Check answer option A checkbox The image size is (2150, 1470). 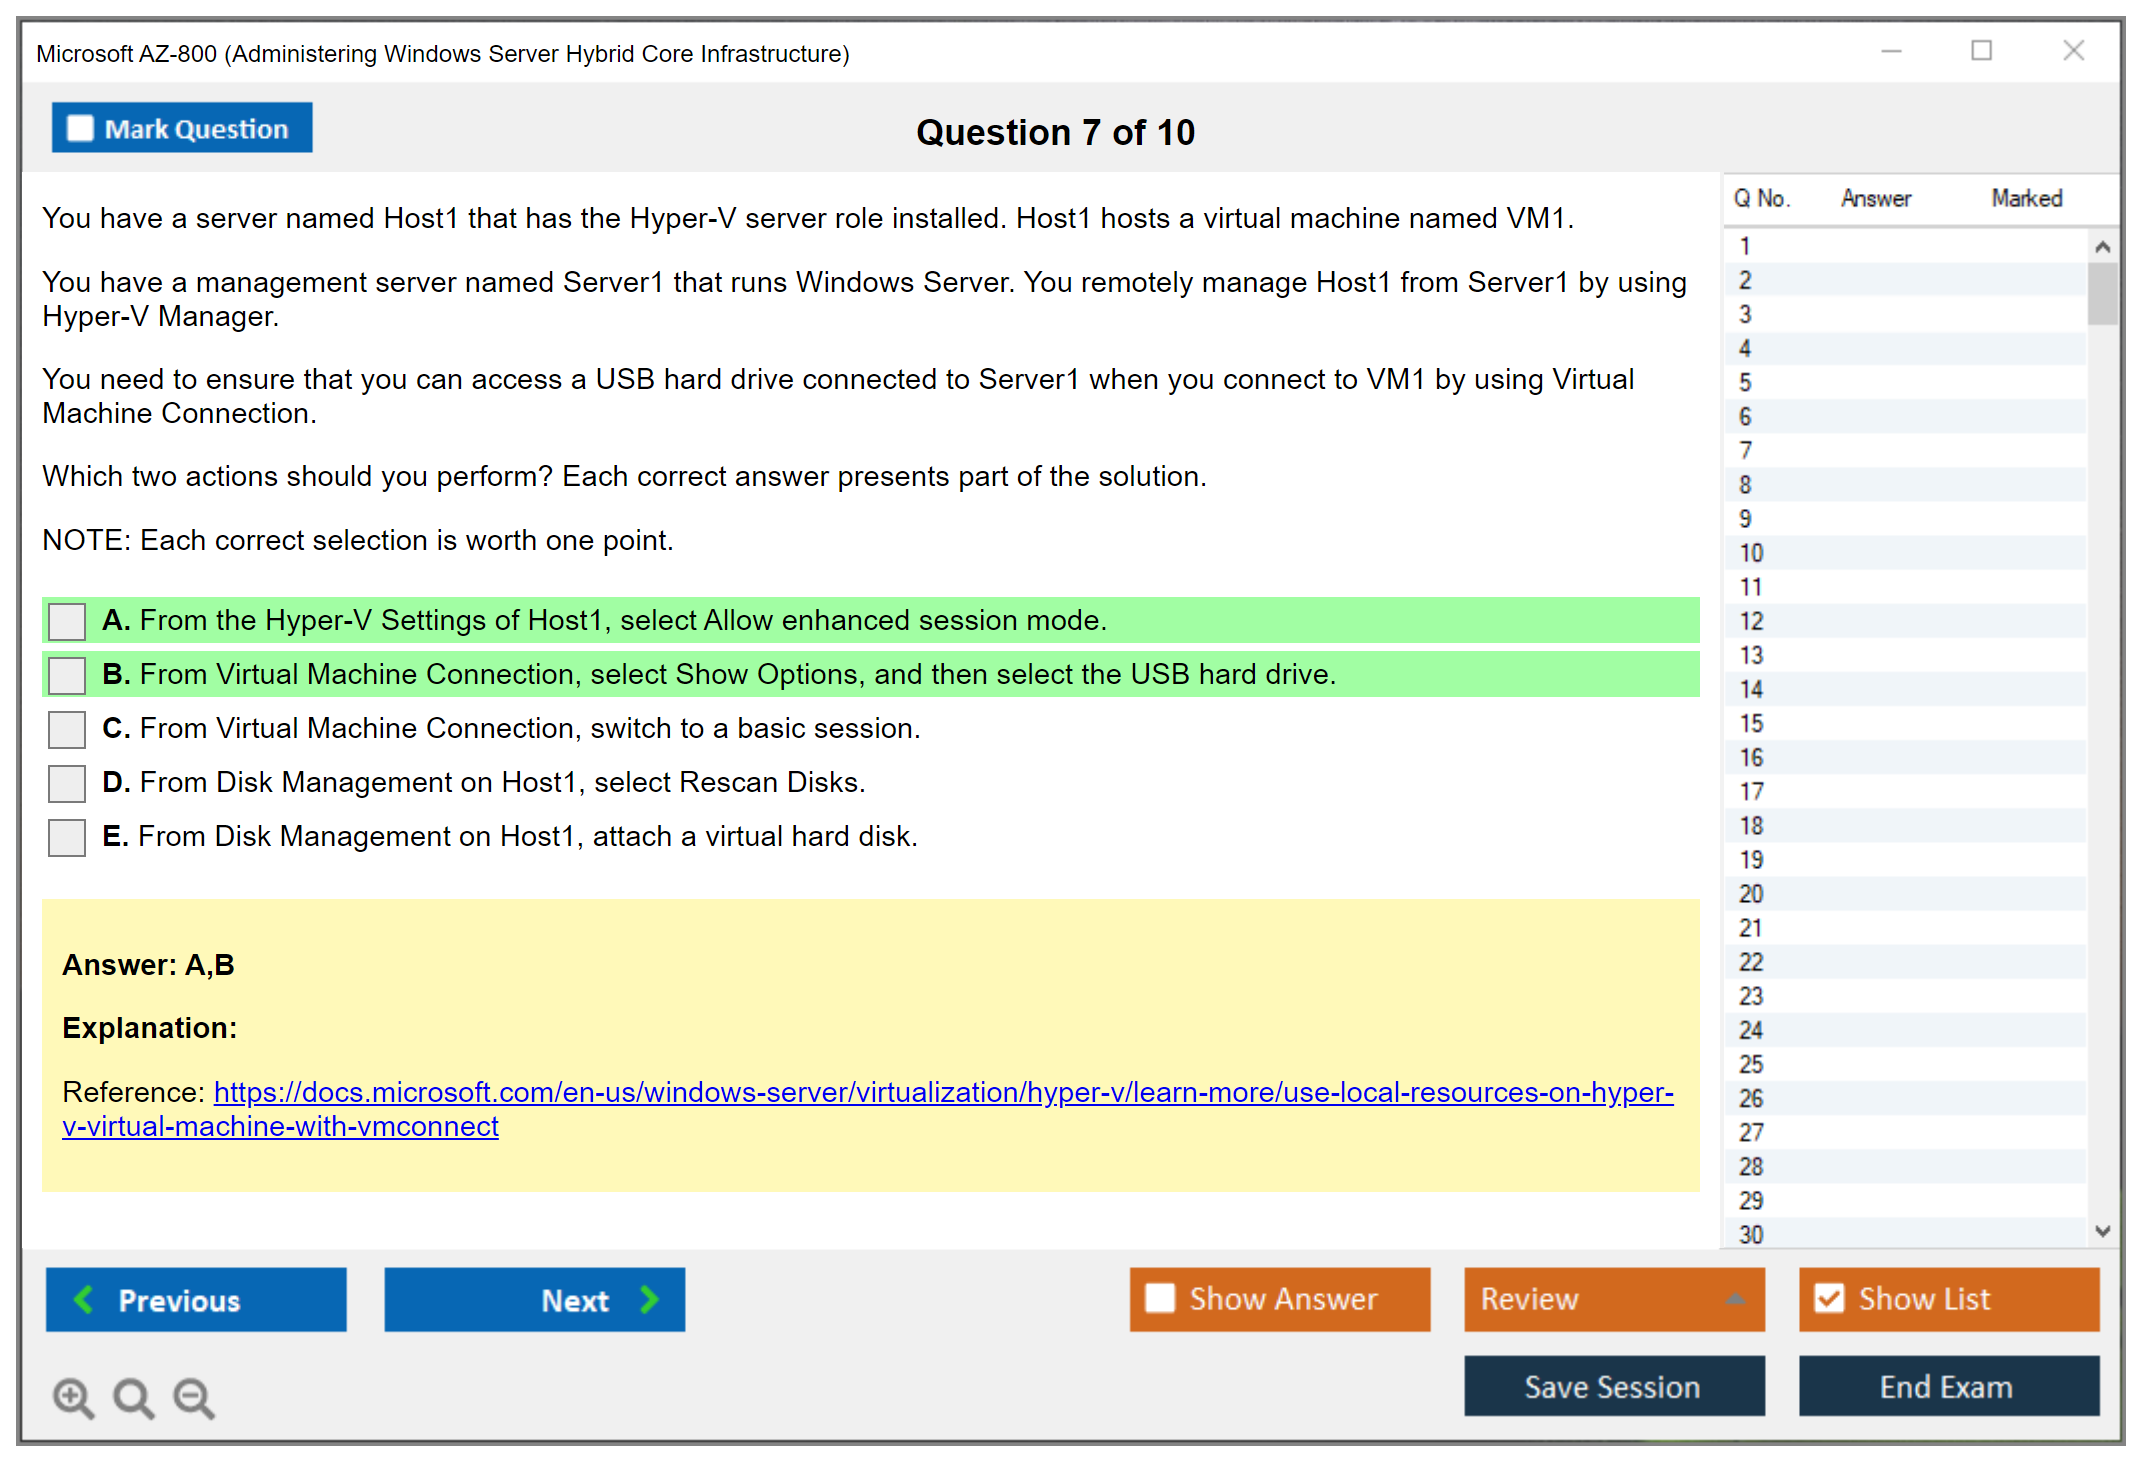67,621
